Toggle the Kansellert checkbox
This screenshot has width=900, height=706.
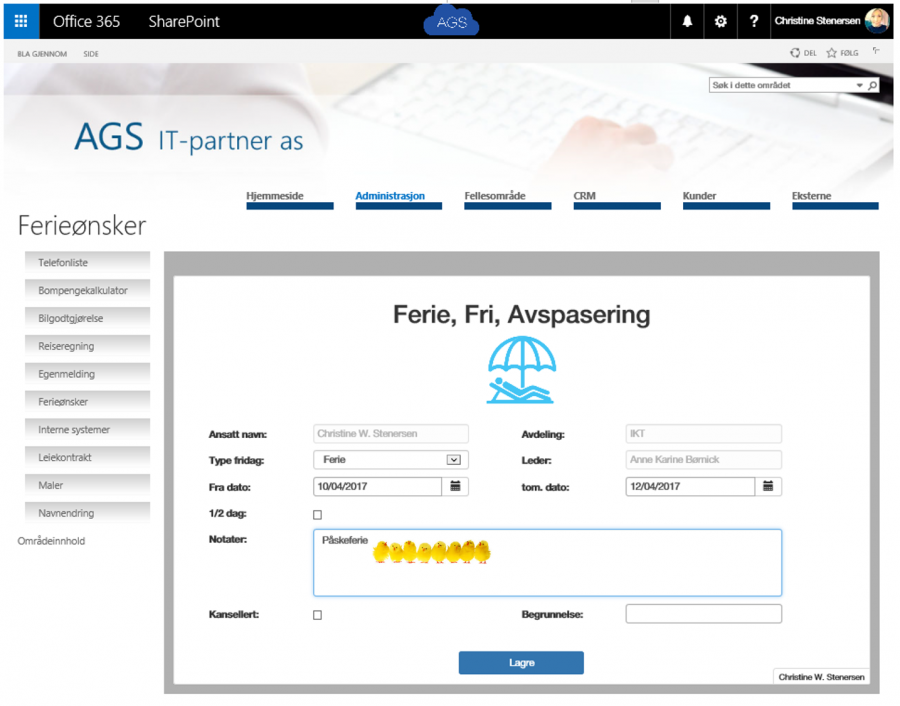pyautogui.click(x=317, y=615)
